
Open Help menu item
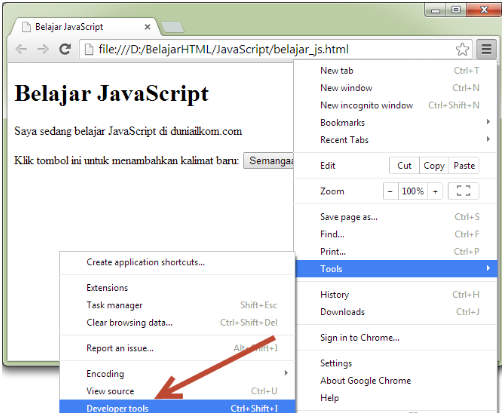[x=396, y=398]
